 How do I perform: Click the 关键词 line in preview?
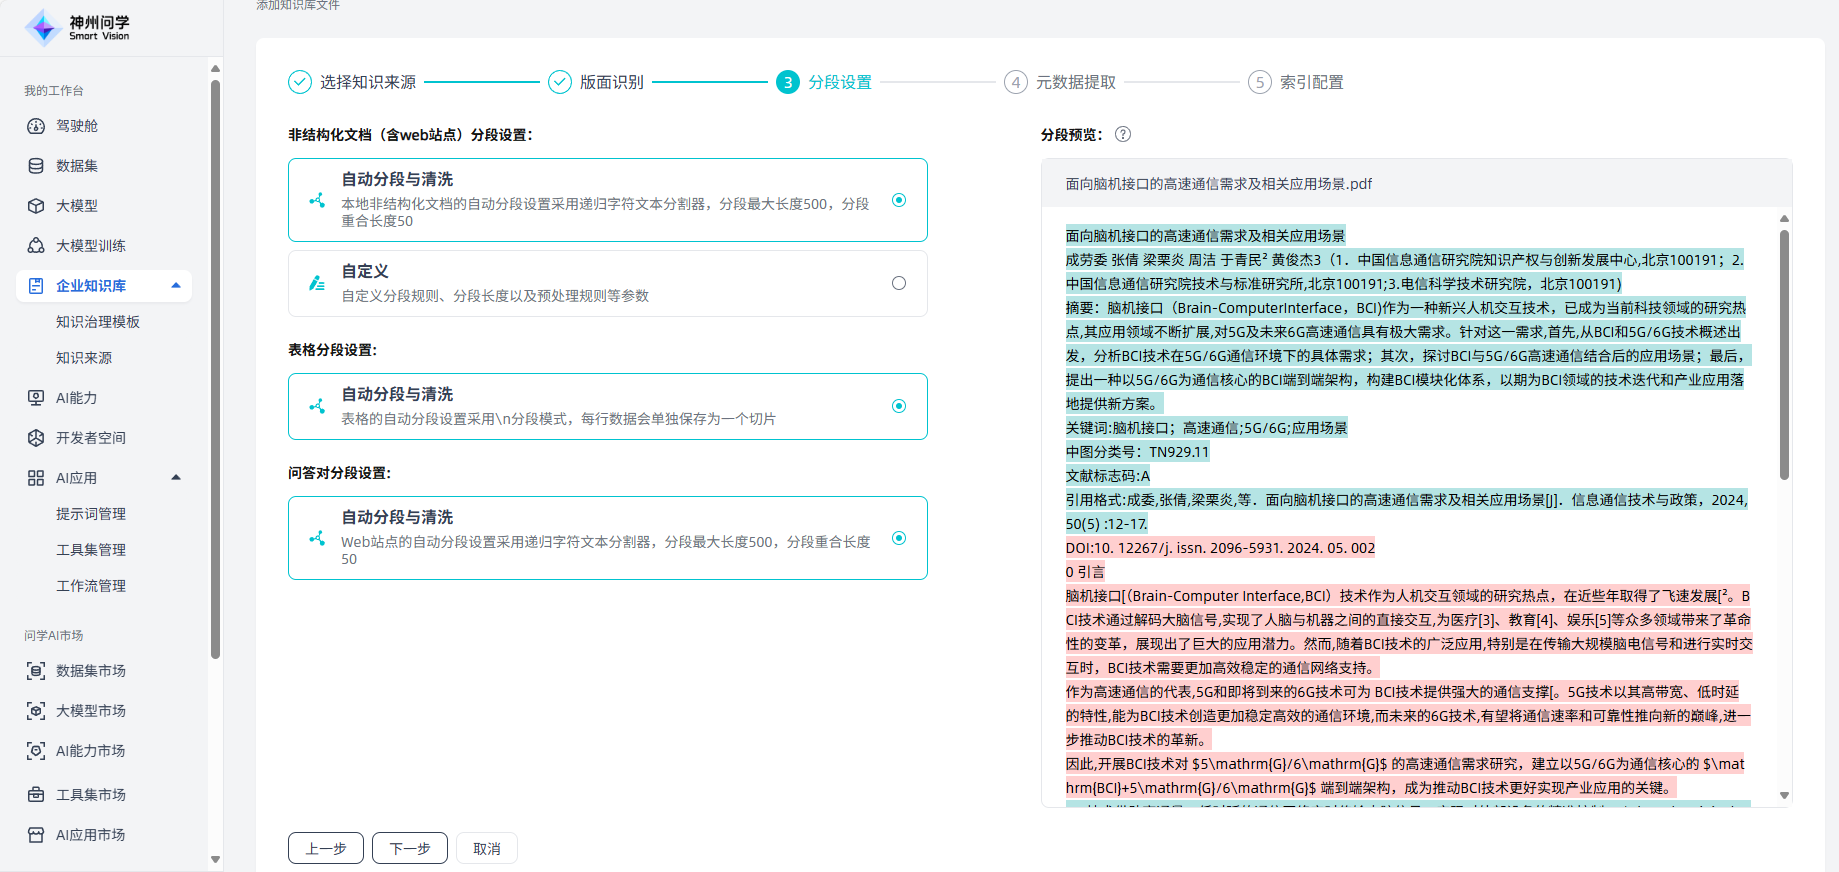pos(1206,428)
